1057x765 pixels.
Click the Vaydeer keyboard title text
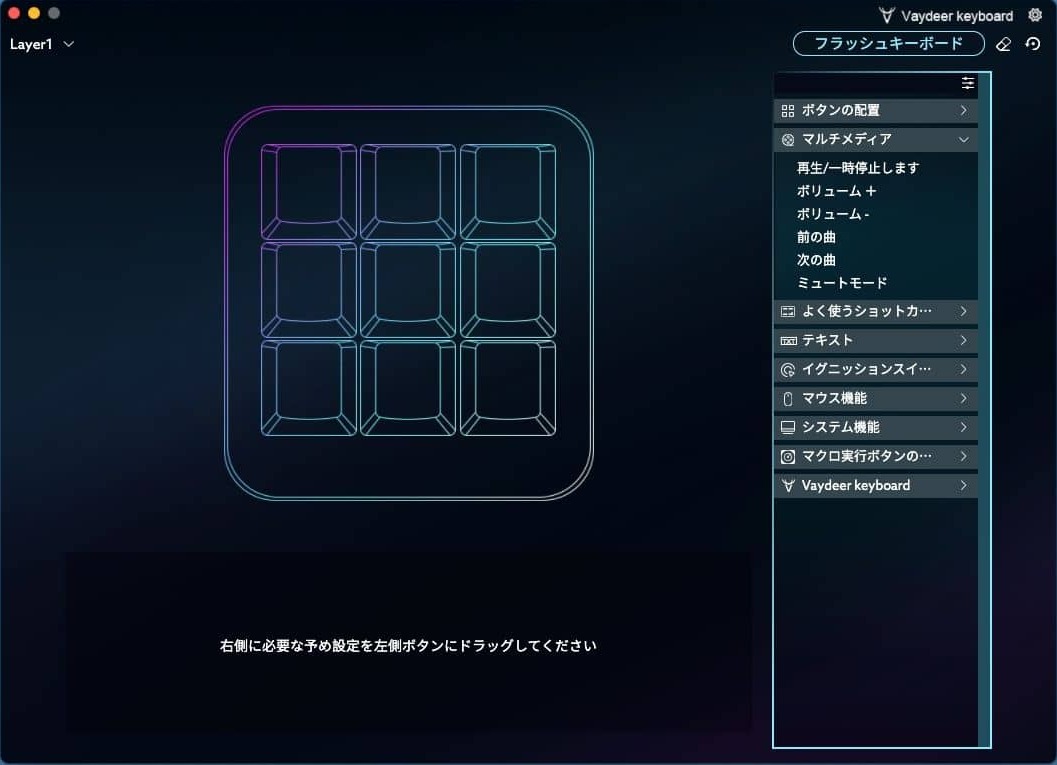pyautogui.click(x=957, y=16)
